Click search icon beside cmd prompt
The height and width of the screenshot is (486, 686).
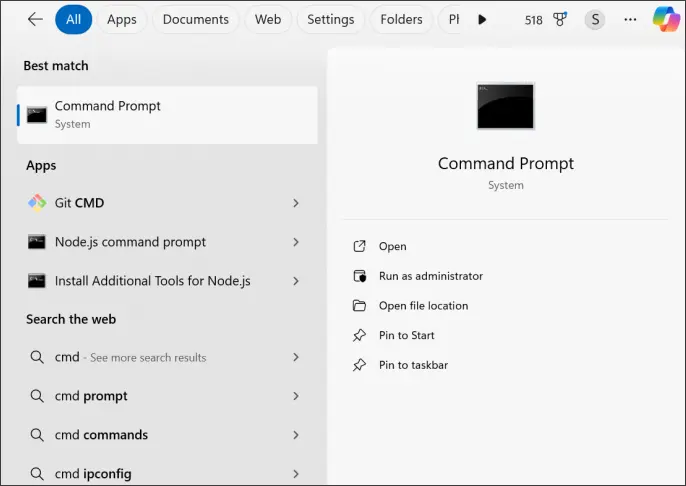(37, 396)
